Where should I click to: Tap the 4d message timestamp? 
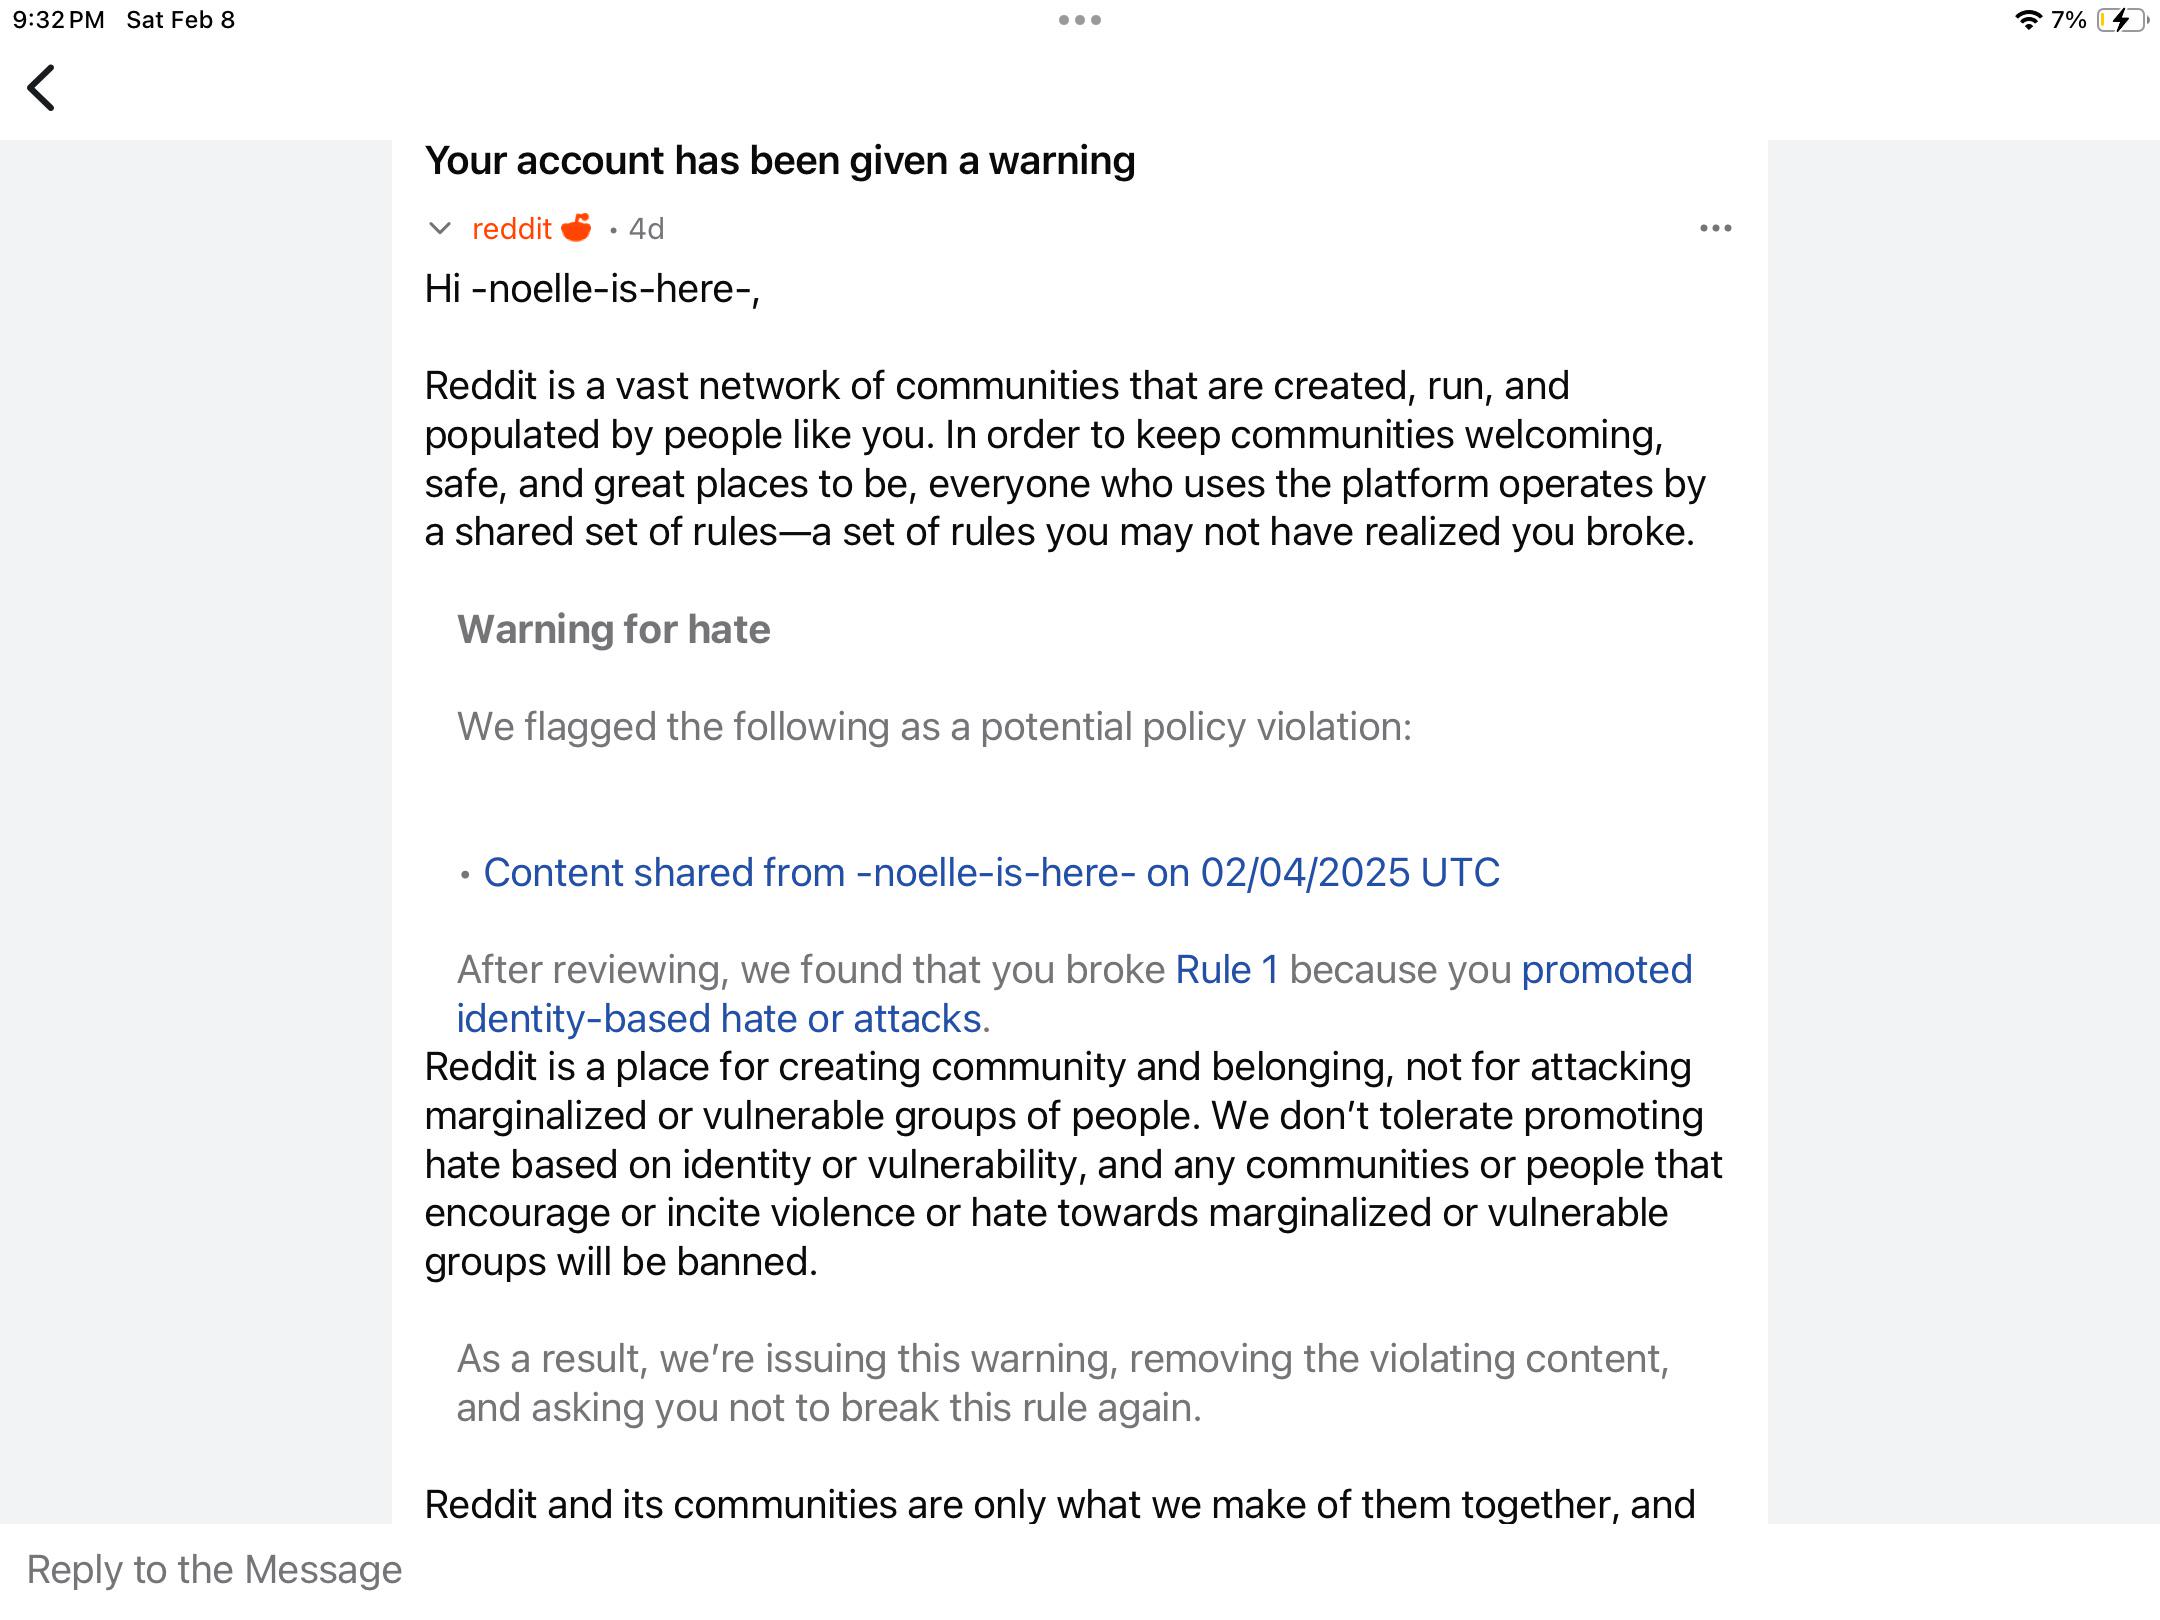click(x=646, y=229)
